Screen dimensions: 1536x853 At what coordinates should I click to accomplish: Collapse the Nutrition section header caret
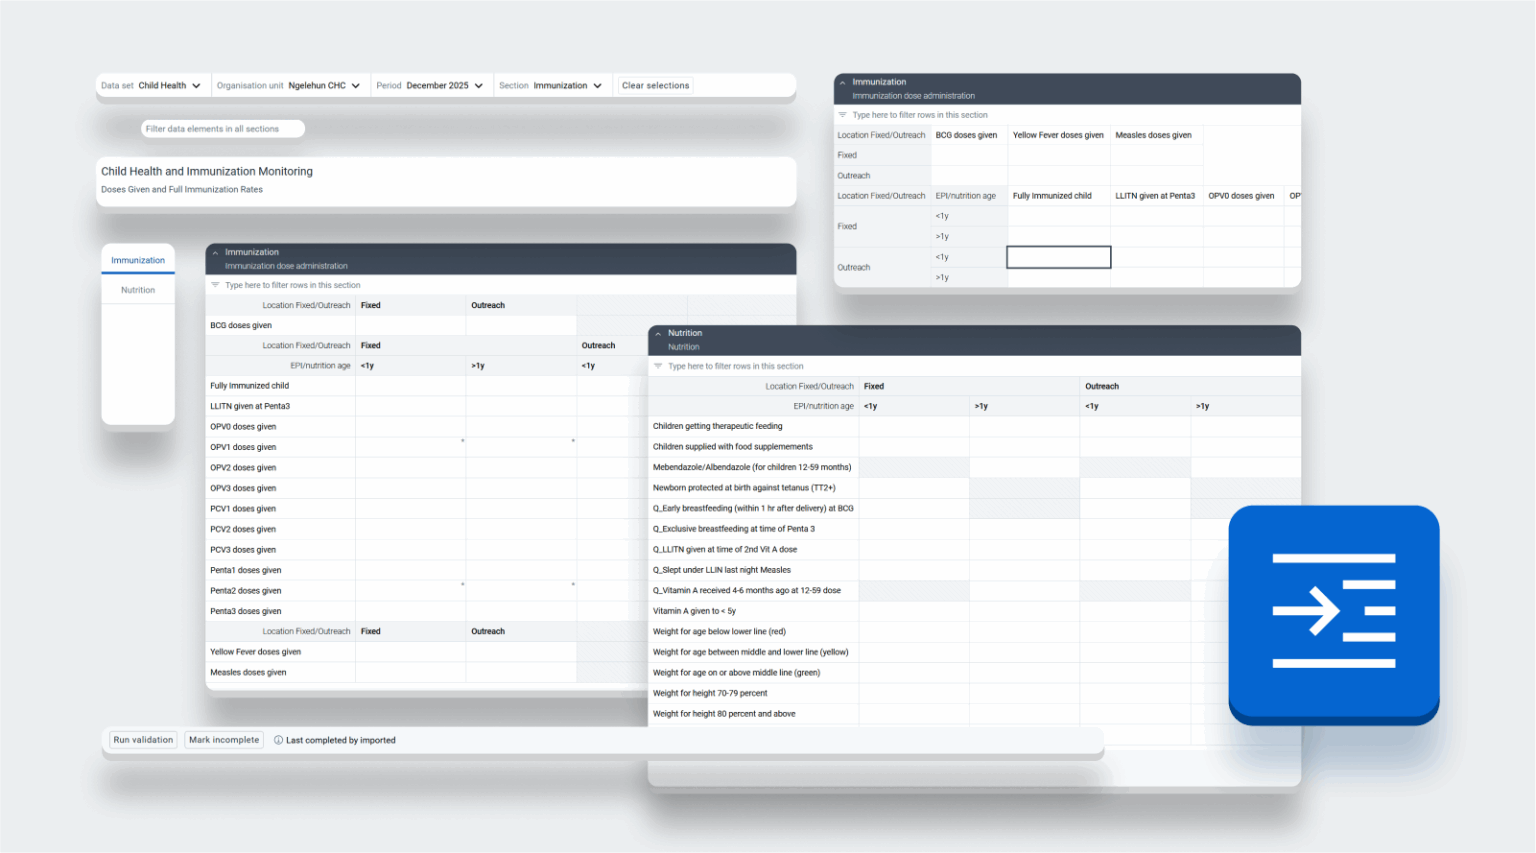point(658,333)
